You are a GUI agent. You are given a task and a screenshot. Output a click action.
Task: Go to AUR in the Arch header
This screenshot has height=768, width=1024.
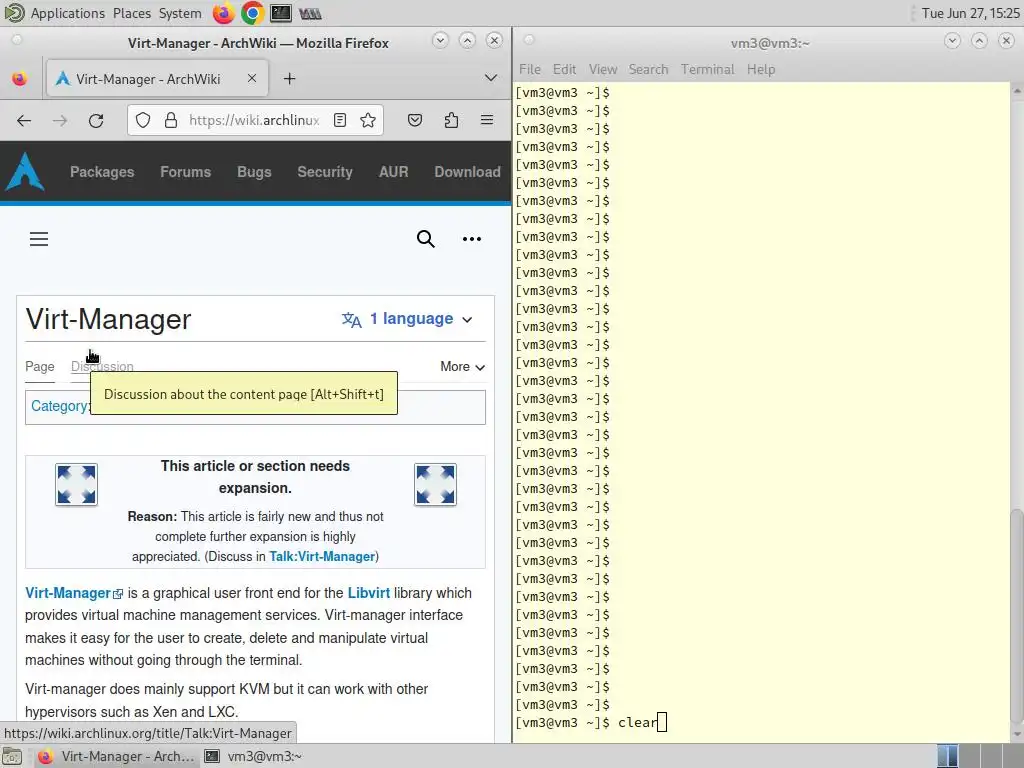pyautogui.click(x=393, y=172)
